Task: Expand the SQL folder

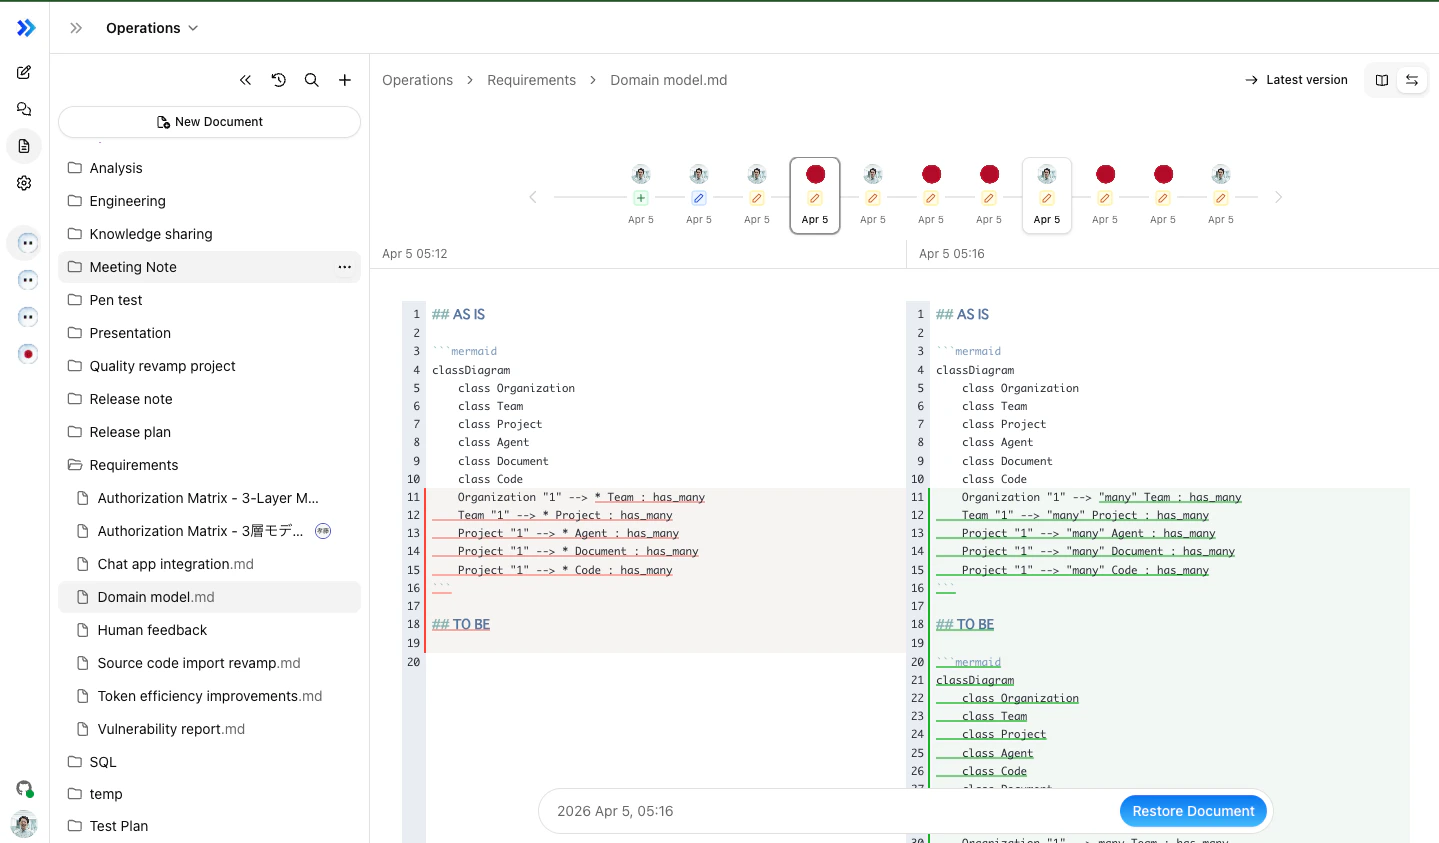Action: point(209,762)
